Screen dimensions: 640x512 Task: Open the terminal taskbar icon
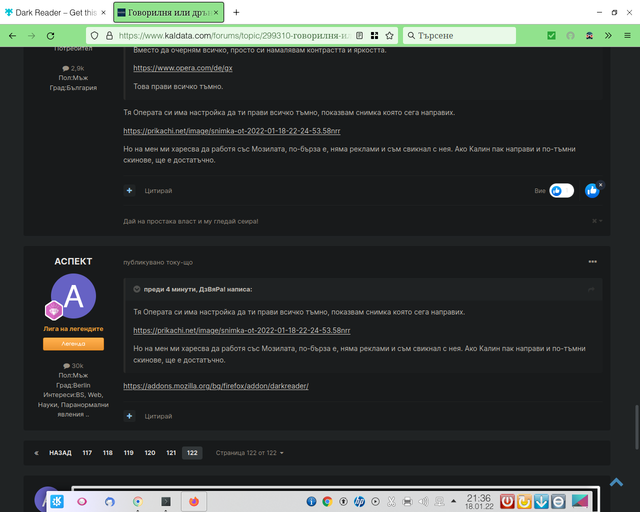pos(165,501)
